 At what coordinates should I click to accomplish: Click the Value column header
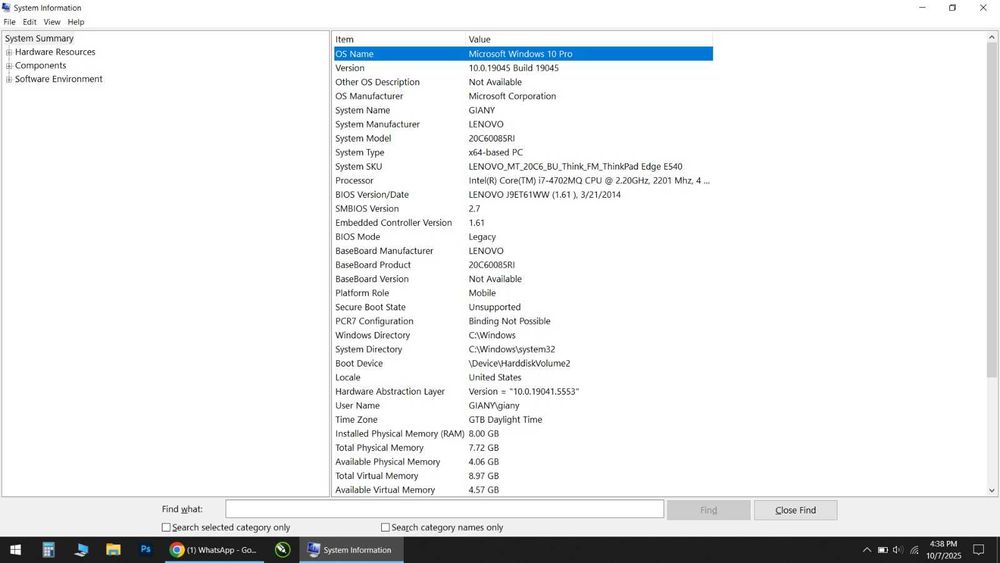(x=589, y=40)
